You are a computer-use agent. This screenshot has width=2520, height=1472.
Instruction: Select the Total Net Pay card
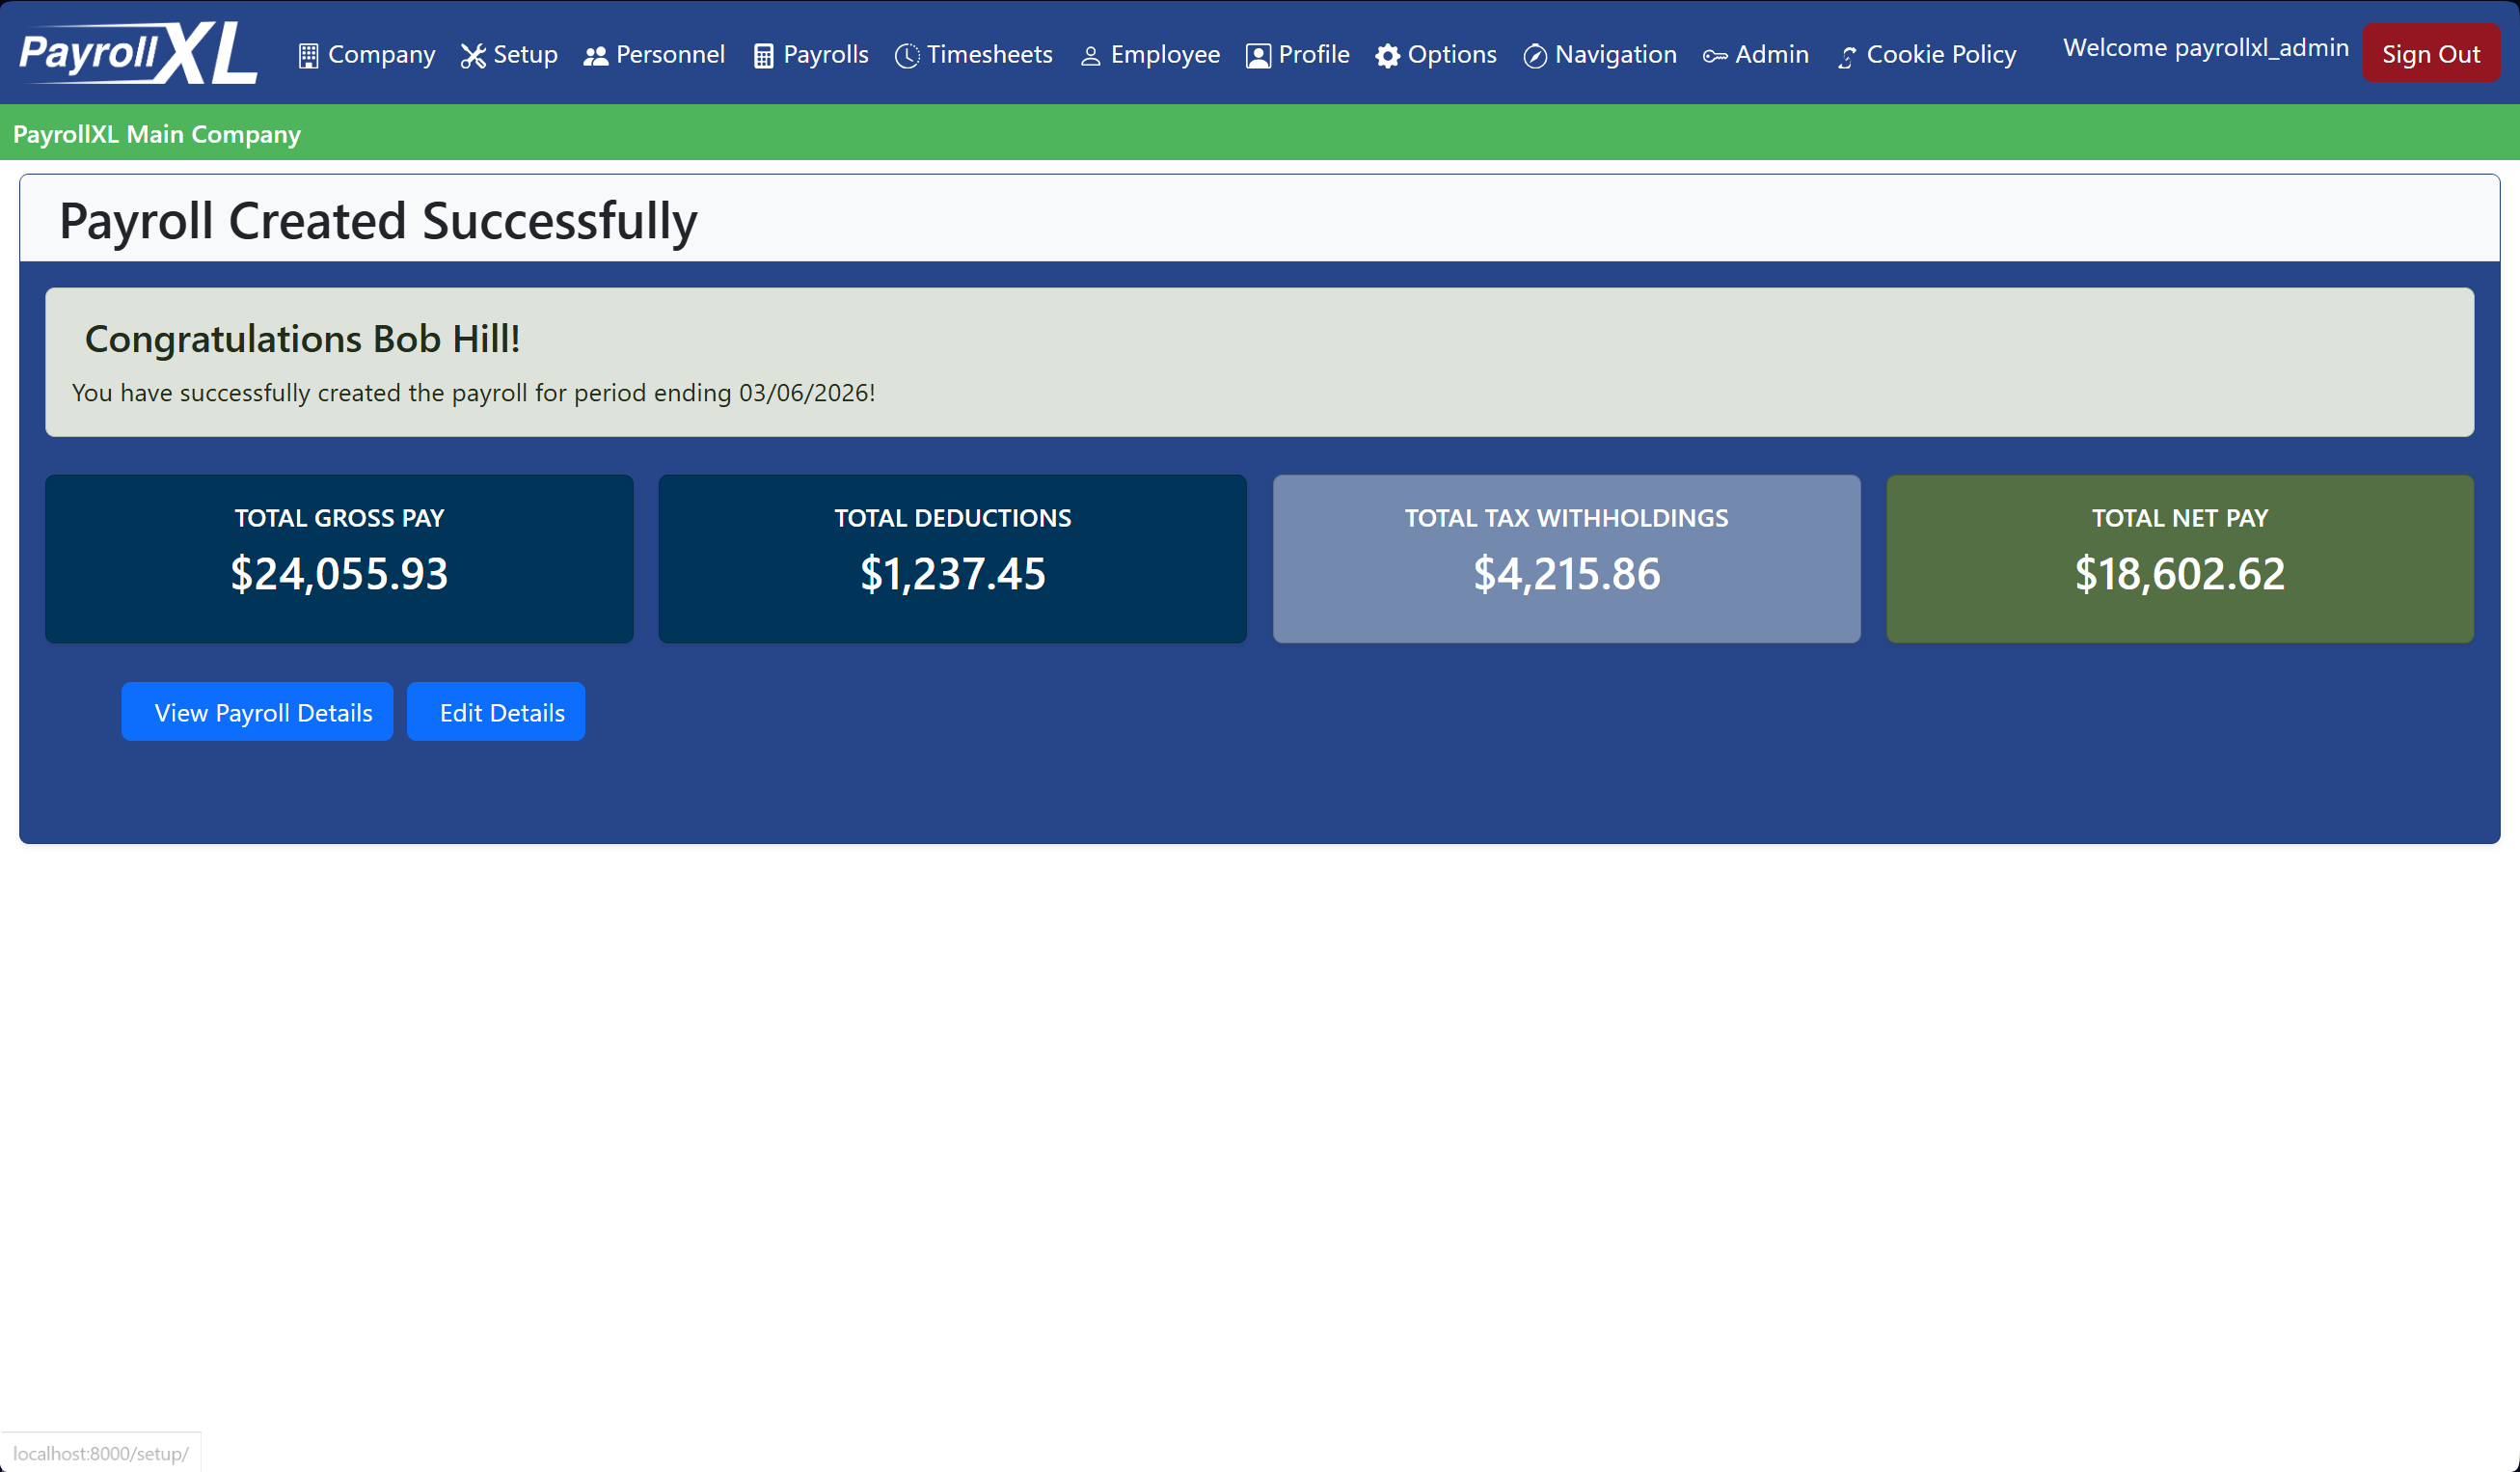click(x=2180, y=559)
